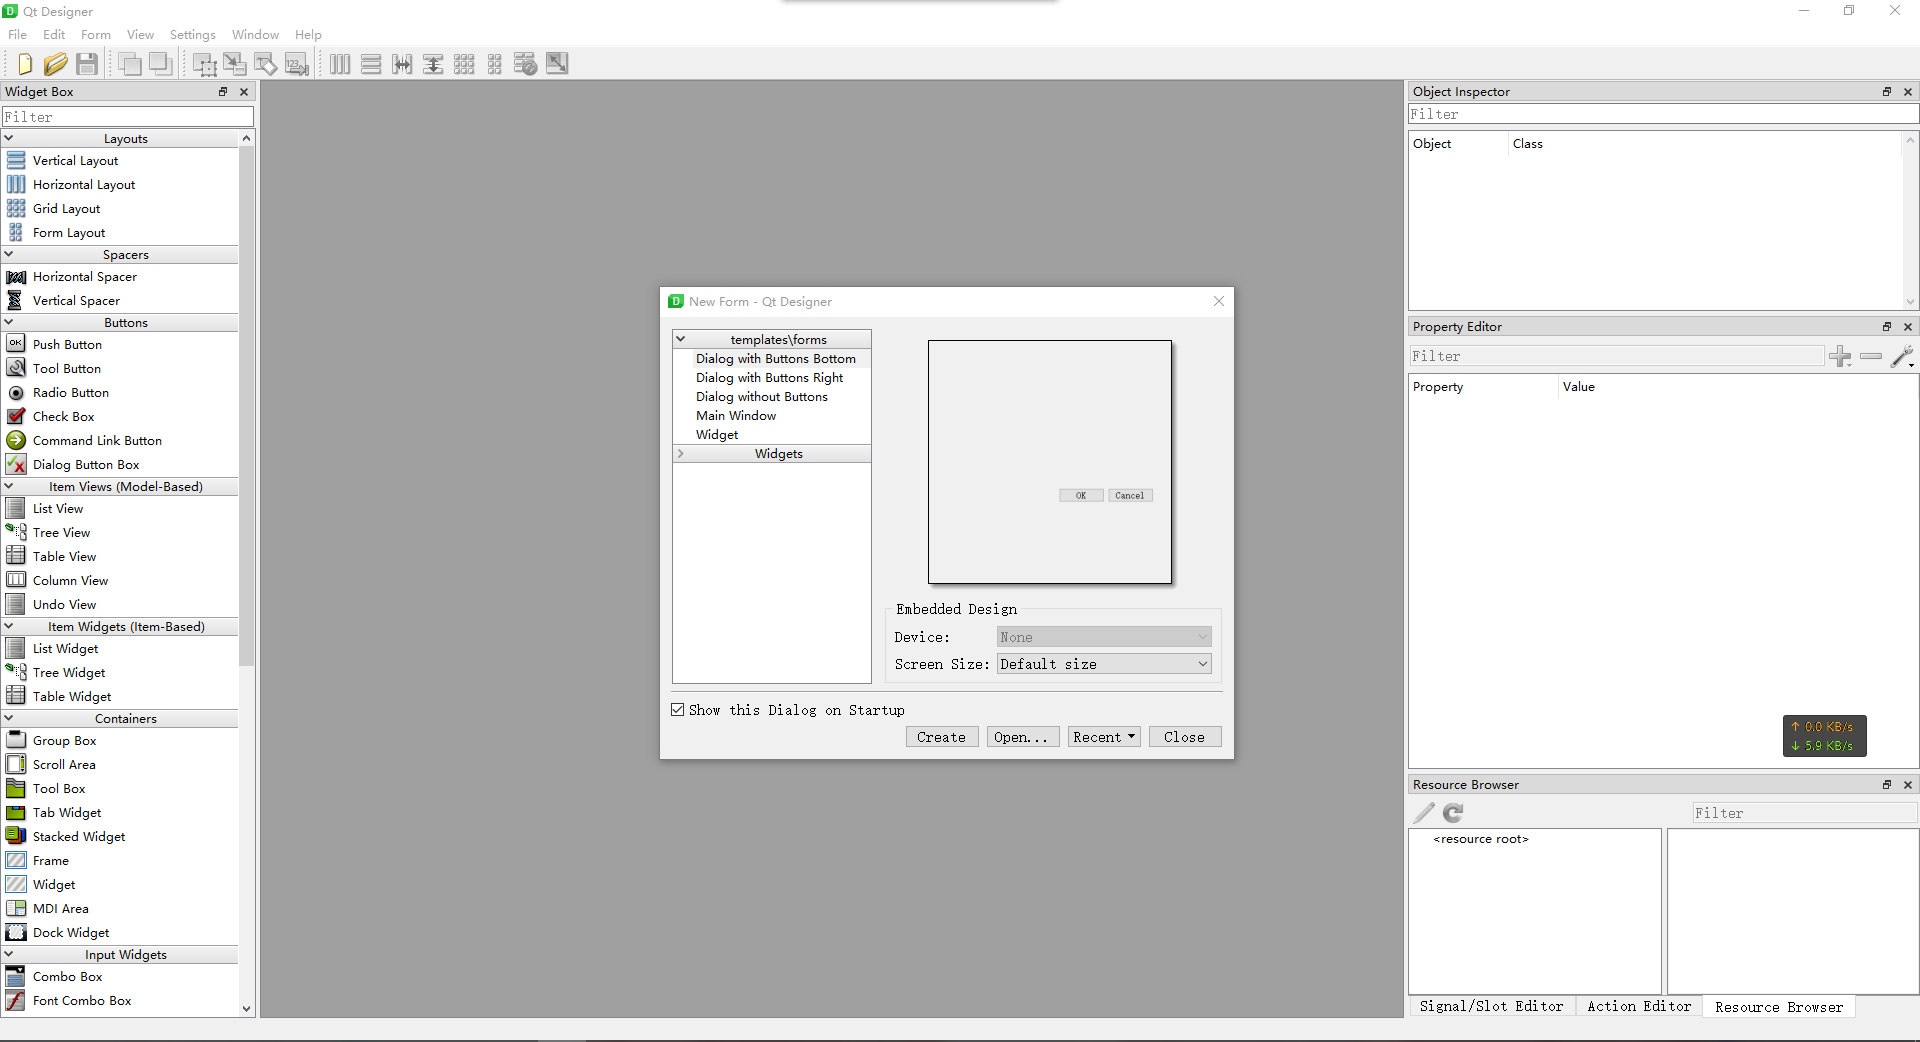Click the Lay Out Vertically icon
The width and height of the screenshot is (1920, 1042).
(x=371, y=64)
